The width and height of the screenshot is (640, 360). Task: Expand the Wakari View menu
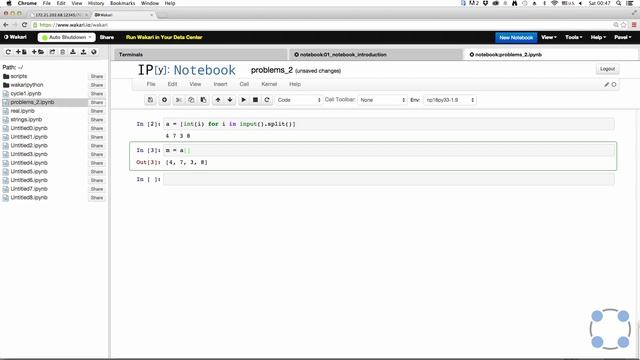coord(549,37)
